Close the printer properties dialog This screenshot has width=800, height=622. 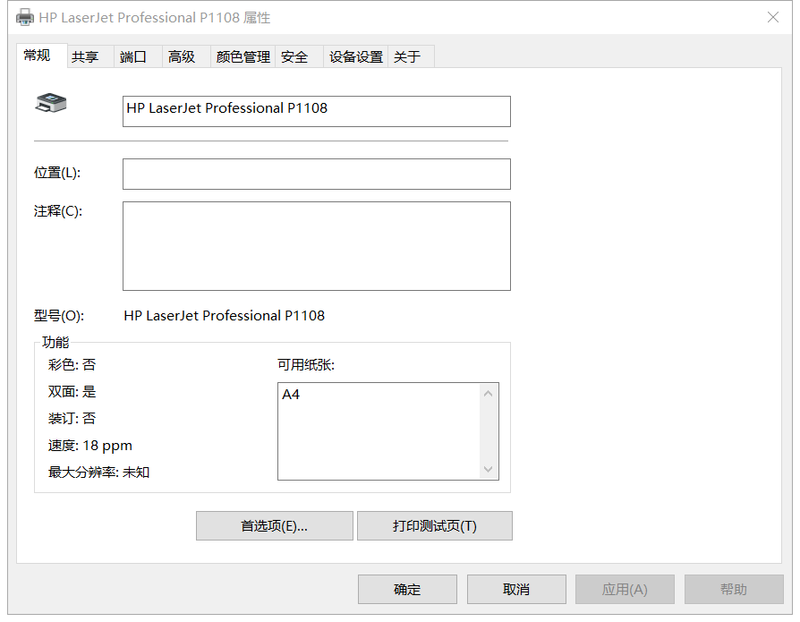pyautogui.click(x=773, y=18)
